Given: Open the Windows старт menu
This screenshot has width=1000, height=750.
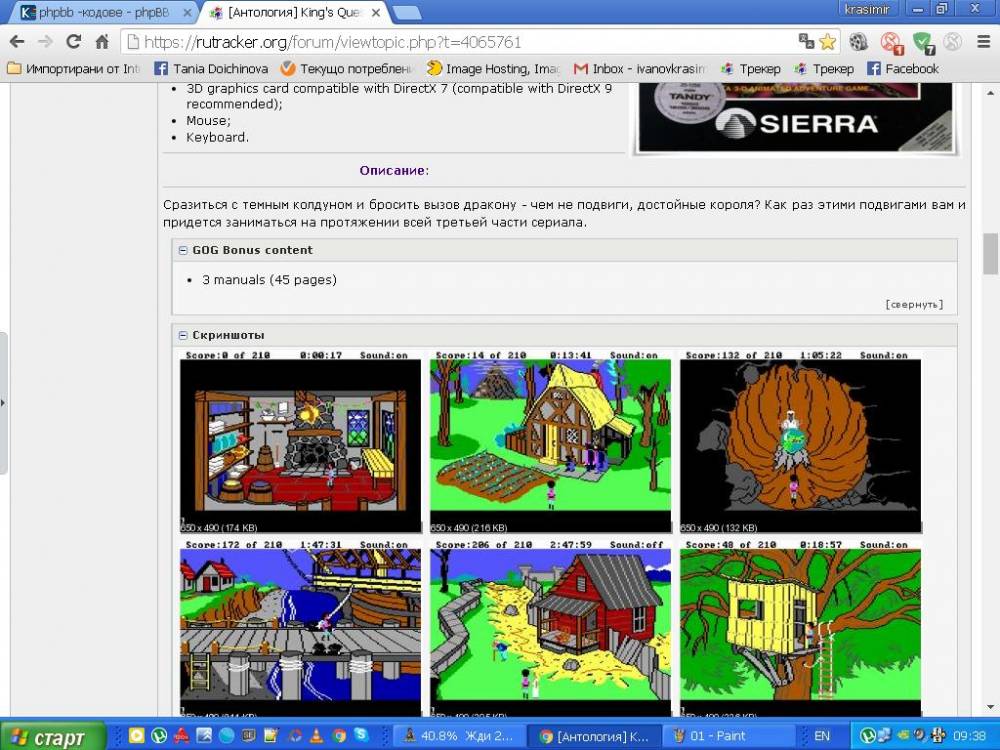Looking at the screenshot, I should point(52,736).
